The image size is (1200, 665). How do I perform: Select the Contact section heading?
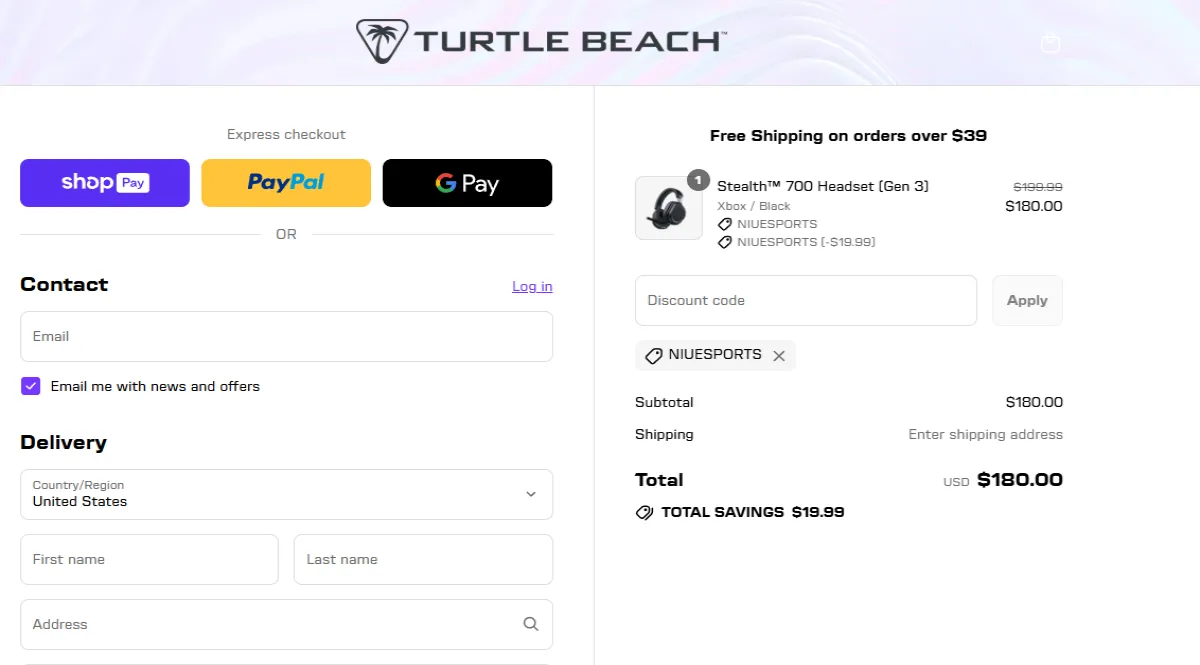63,284
